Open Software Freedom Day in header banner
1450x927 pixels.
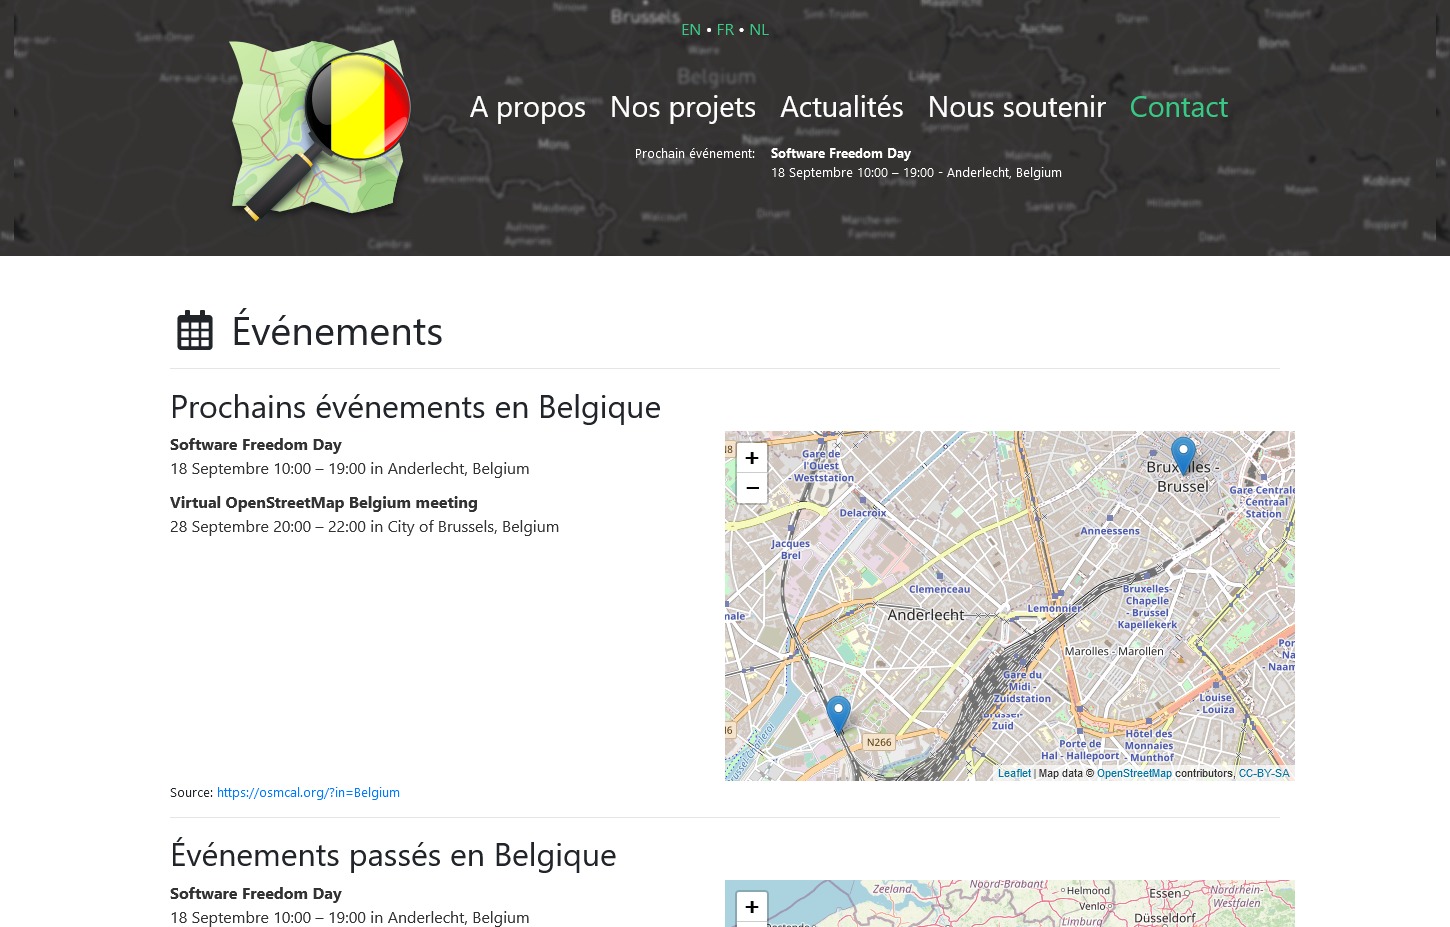[840, 153]
